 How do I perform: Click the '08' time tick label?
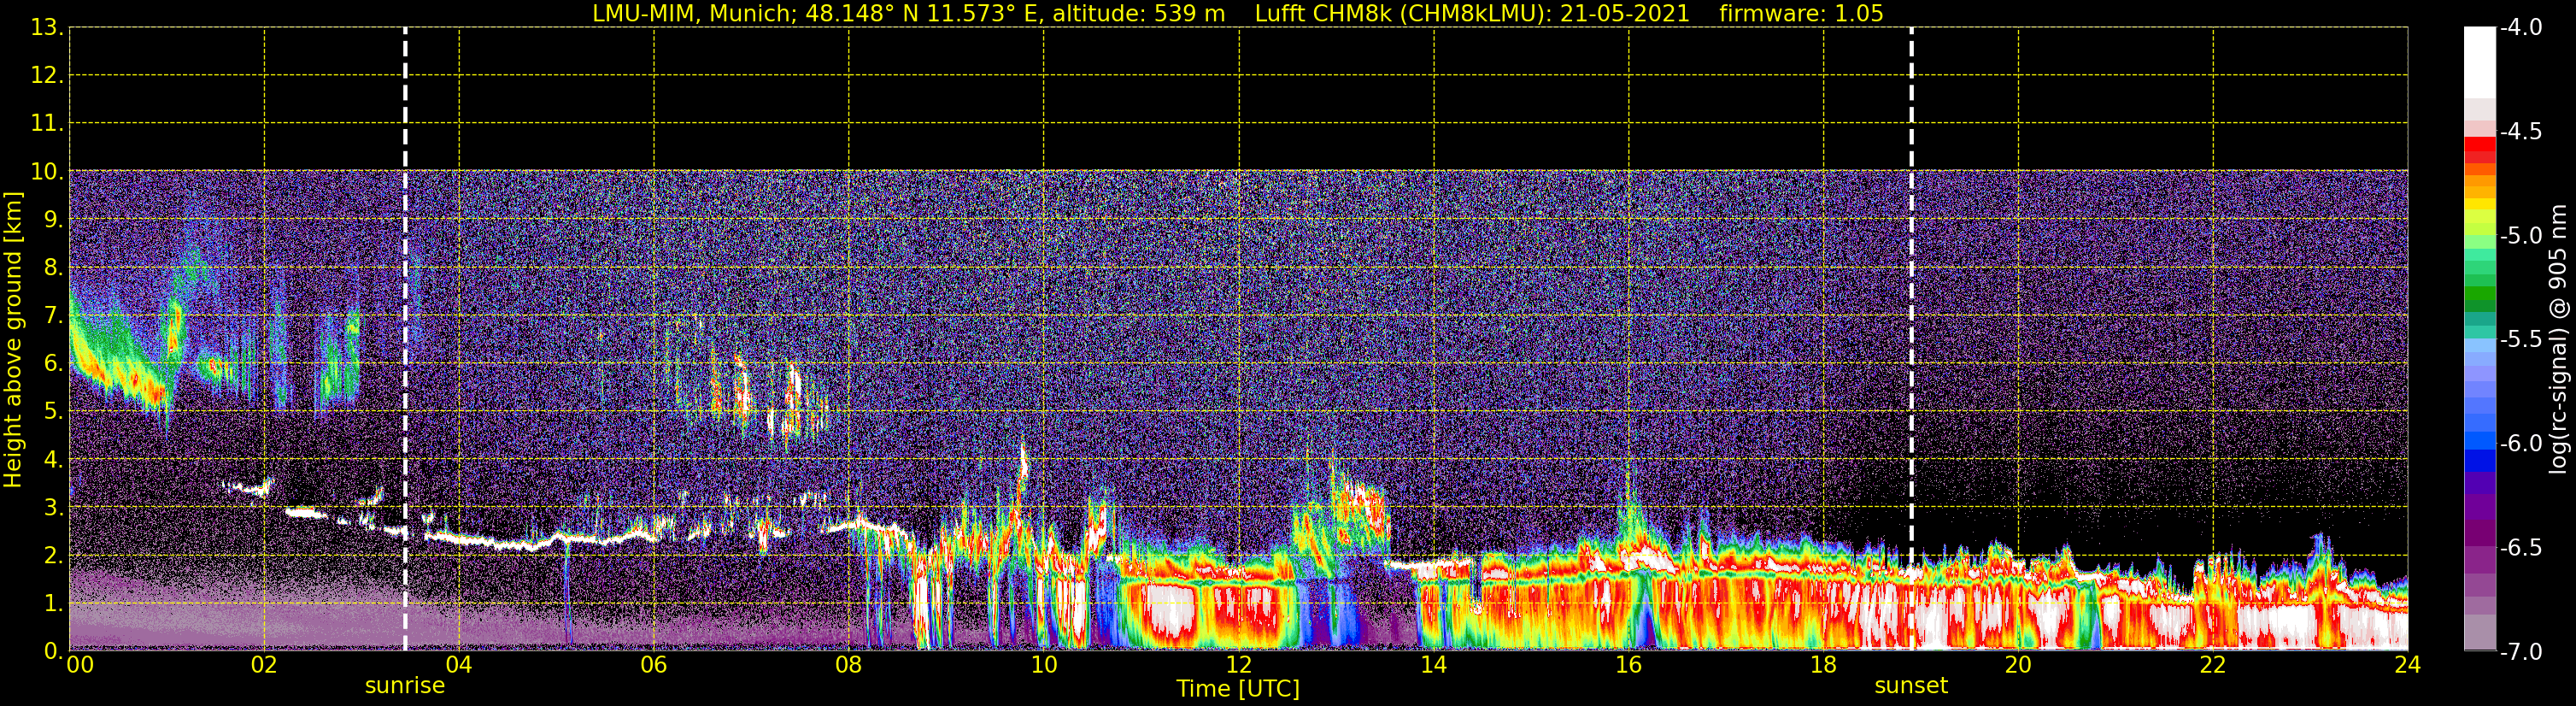[x=849, y=665]
